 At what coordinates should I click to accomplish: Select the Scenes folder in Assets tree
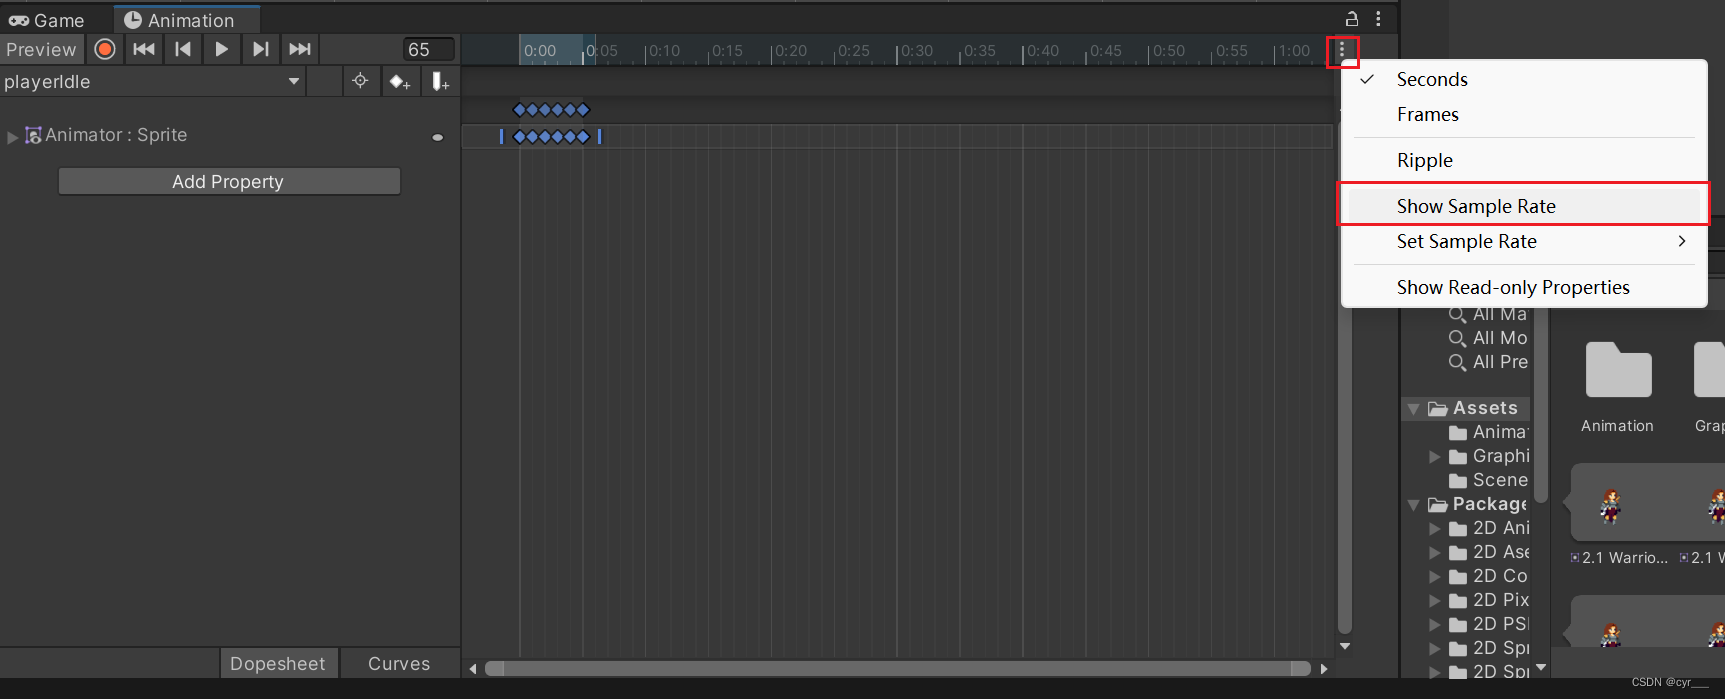[x=1489, y=480]
